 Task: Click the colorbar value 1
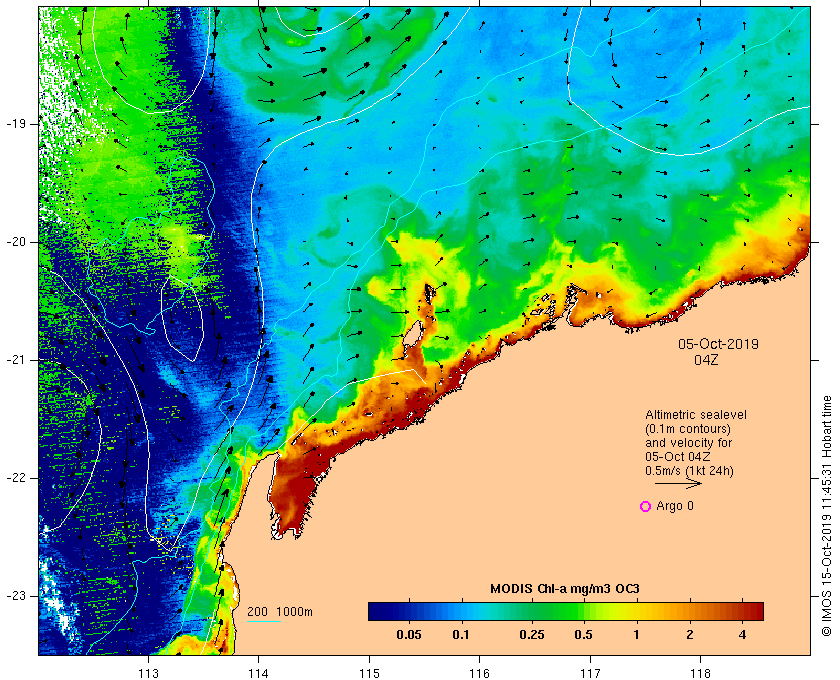point(636,635)
